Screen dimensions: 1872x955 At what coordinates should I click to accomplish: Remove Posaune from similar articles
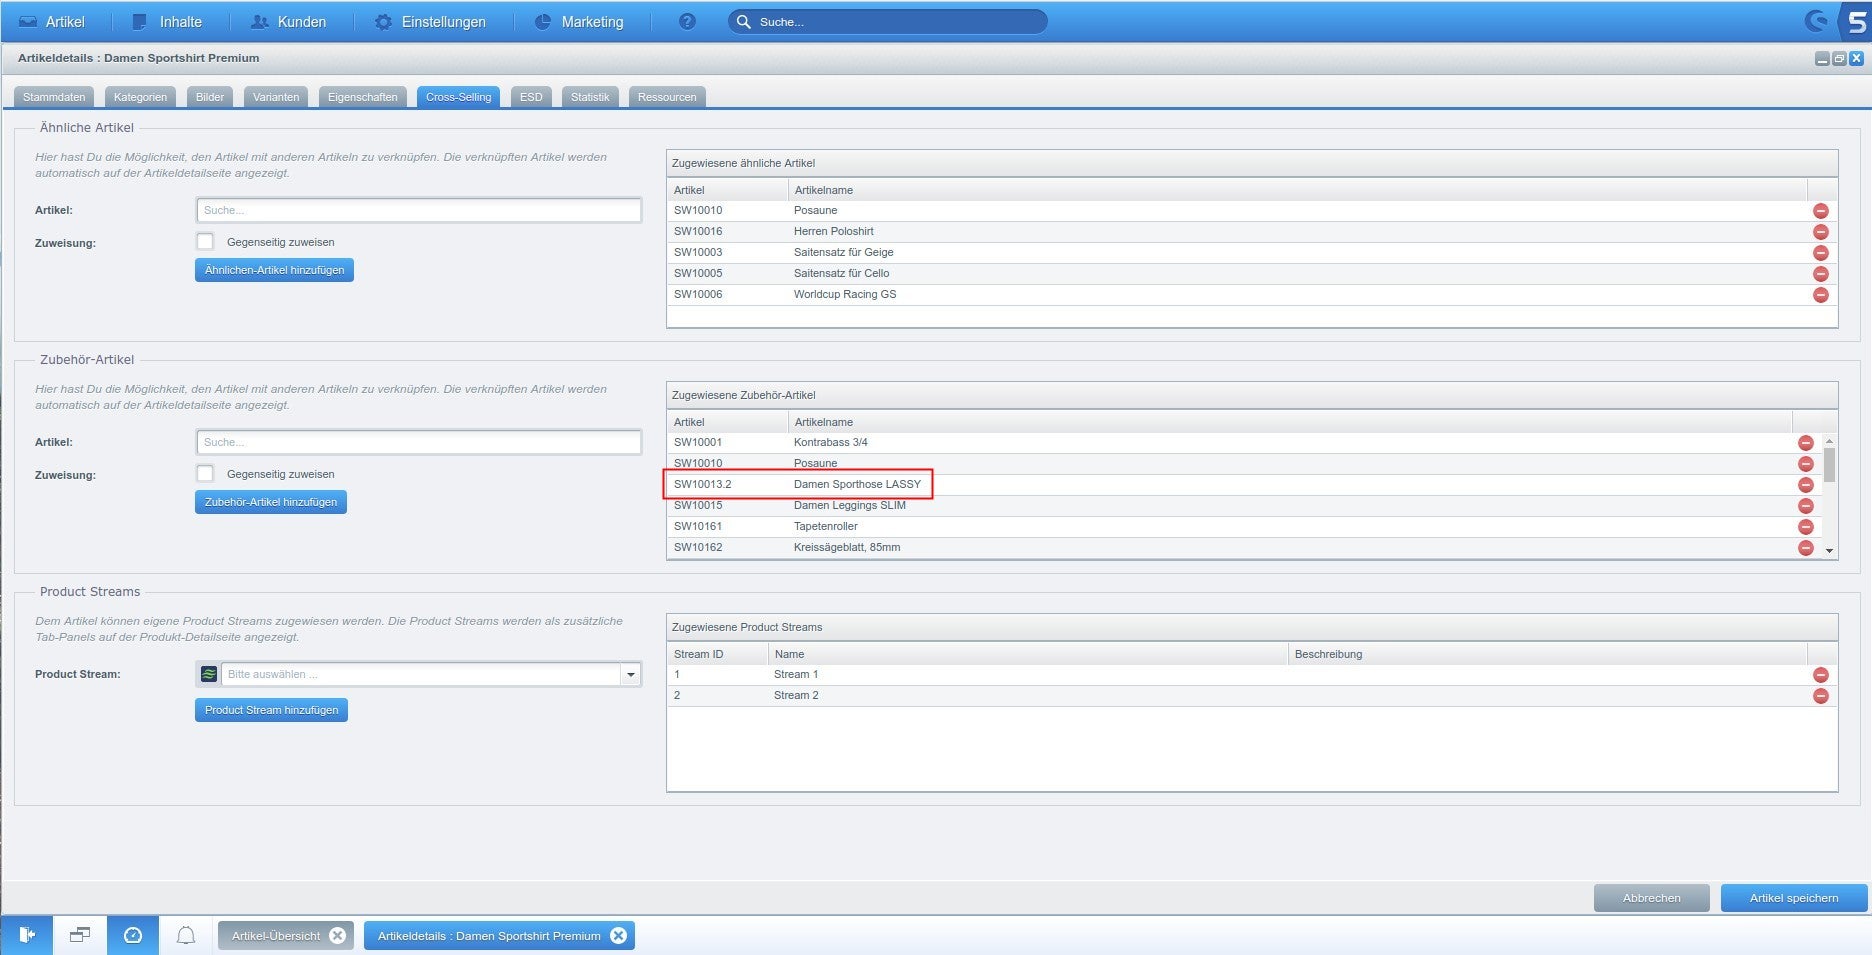[x=1820, y=211]
